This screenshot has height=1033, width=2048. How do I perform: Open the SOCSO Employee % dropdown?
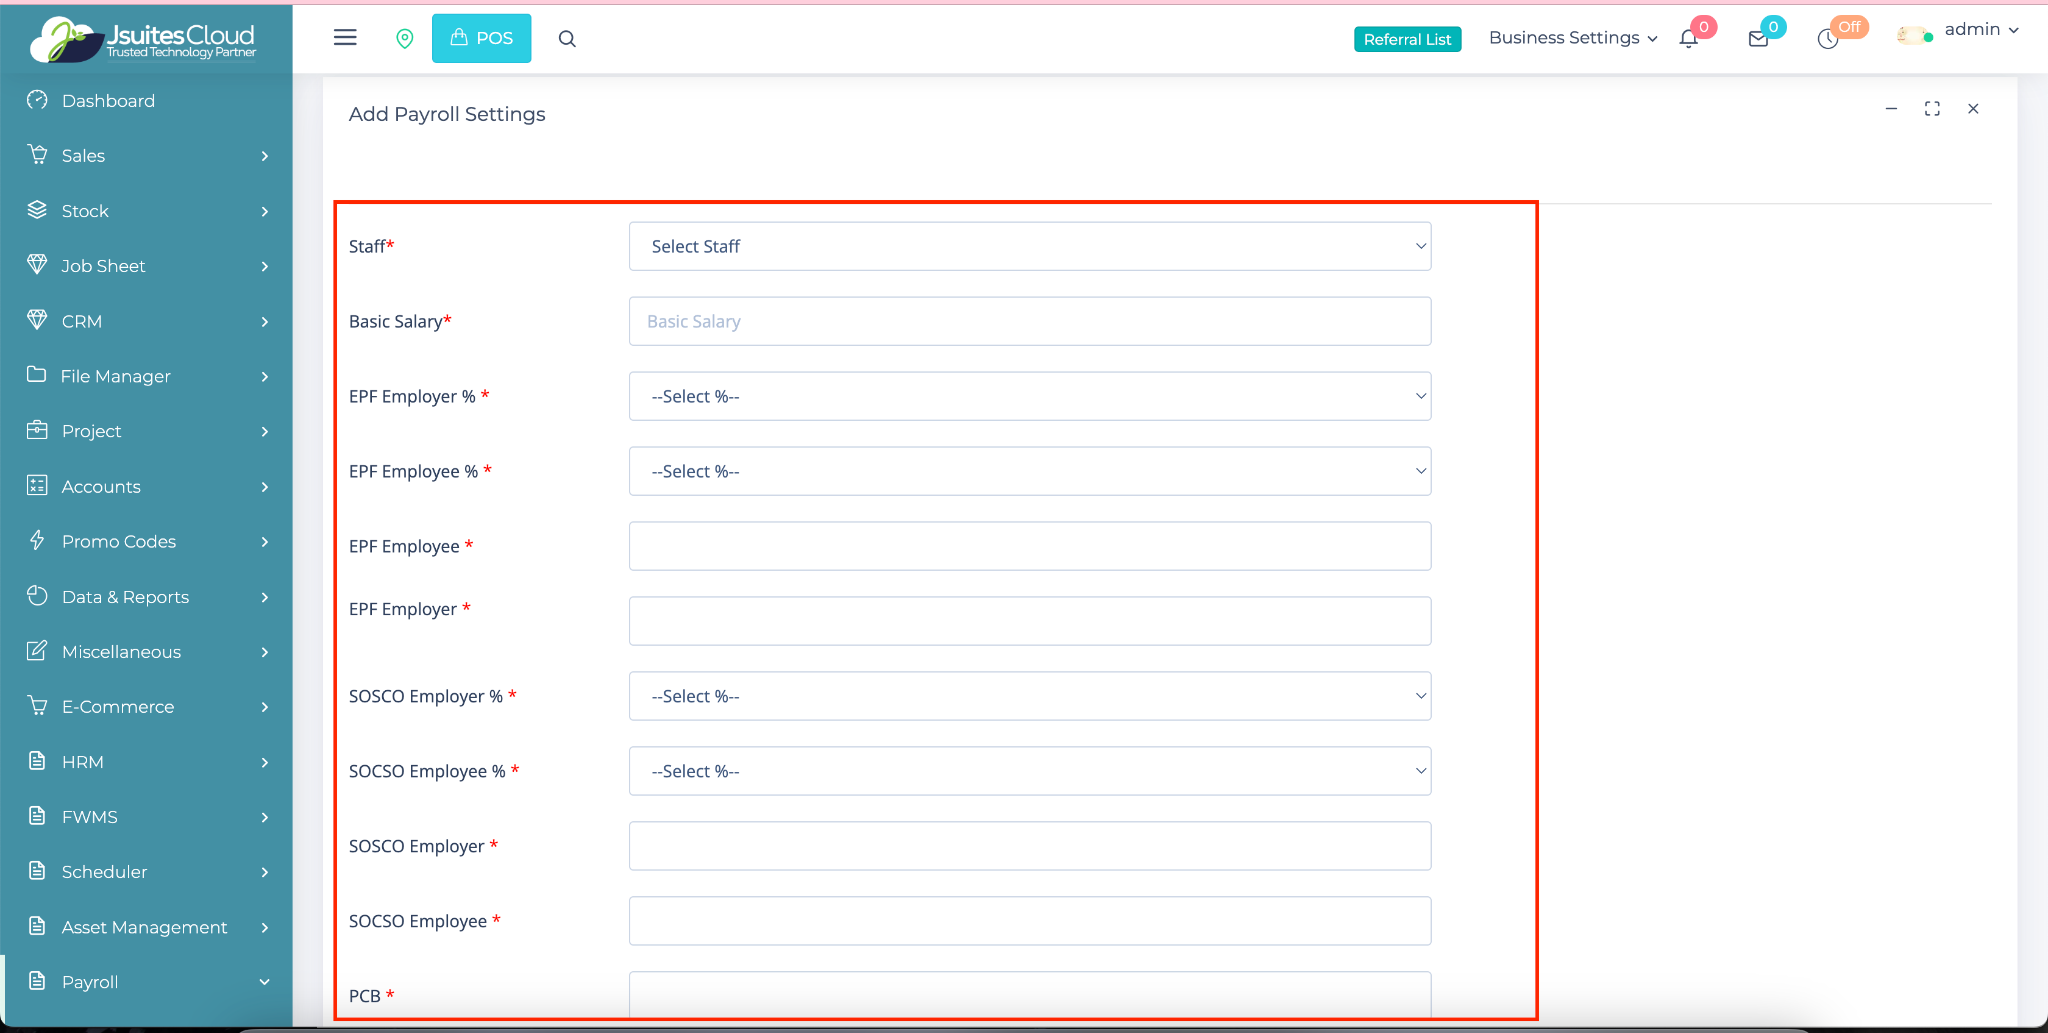click(1029, 771)
